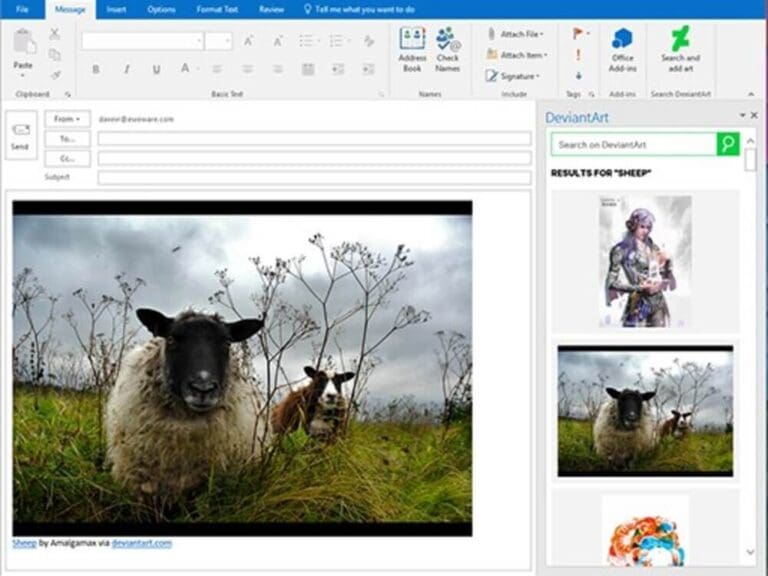
Task: Align text right
Action: tap(278, 69)
